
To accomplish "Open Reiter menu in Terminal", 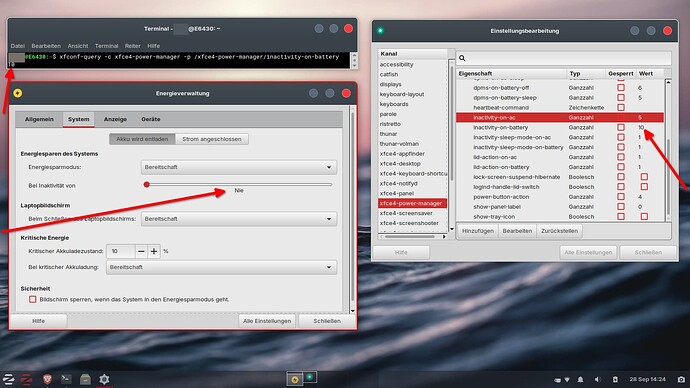I will tap(132, 46).
